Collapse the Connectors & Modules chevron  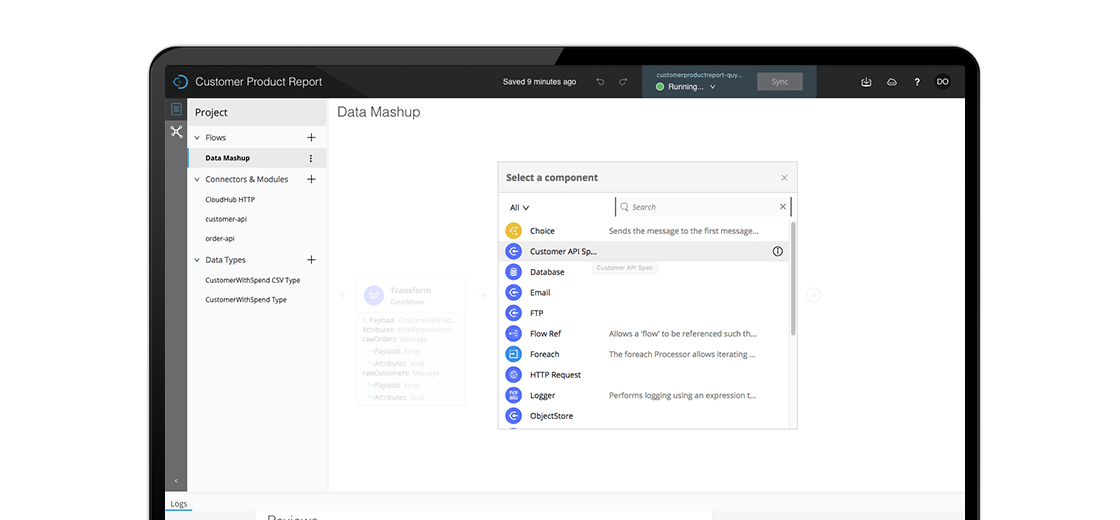coord(197,179)
